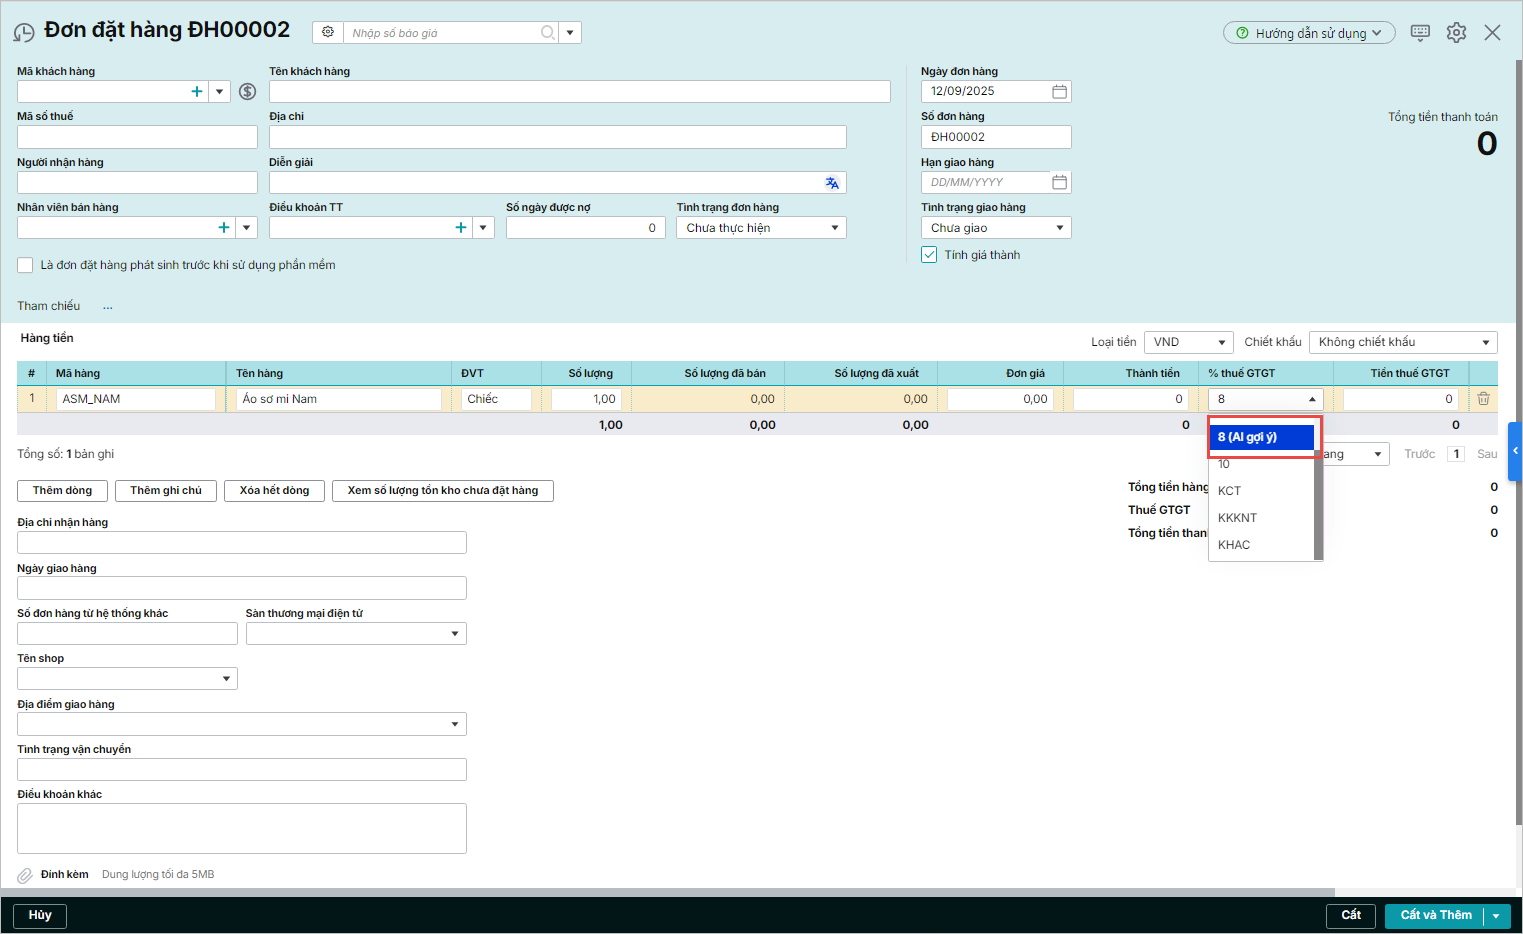Screen dimensions: 1523x934
Task: Open the calendar picker for Hạn giao hàng
Action: [x=1059, y=183]
